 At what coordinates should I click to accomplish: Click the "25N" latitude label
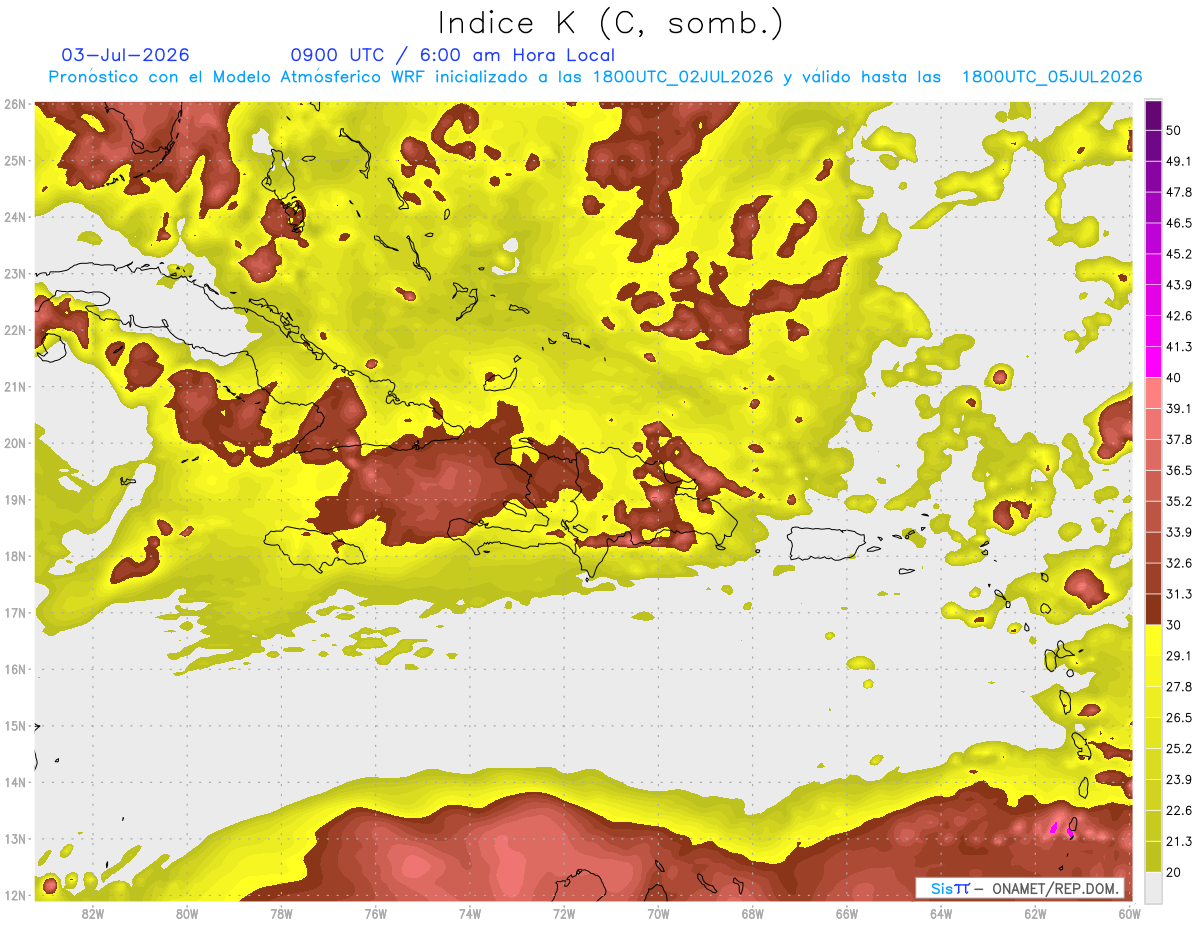[15, 160]
